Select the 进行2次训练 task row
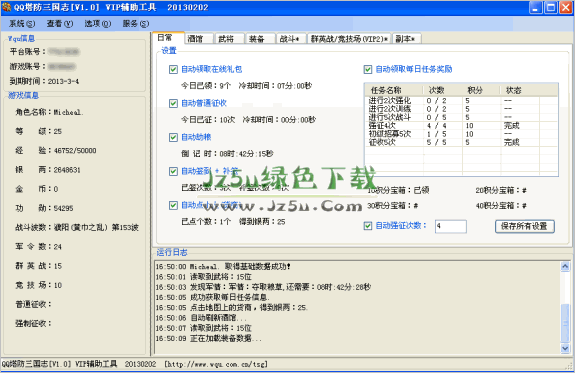 click(x=461, y=109)
